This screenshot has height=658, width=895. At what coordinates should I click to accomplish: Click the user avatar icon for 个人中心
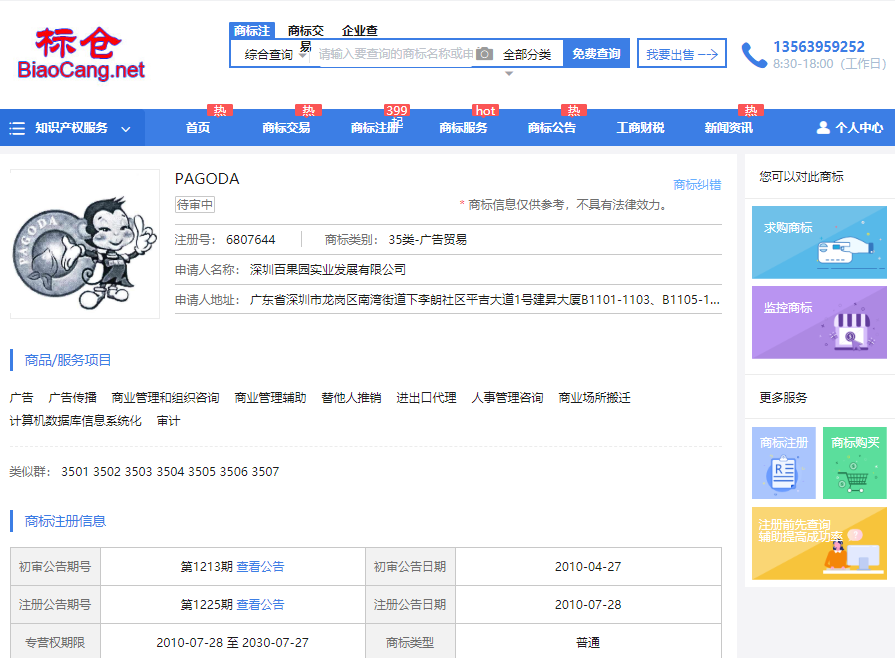(x=823, y=127)
